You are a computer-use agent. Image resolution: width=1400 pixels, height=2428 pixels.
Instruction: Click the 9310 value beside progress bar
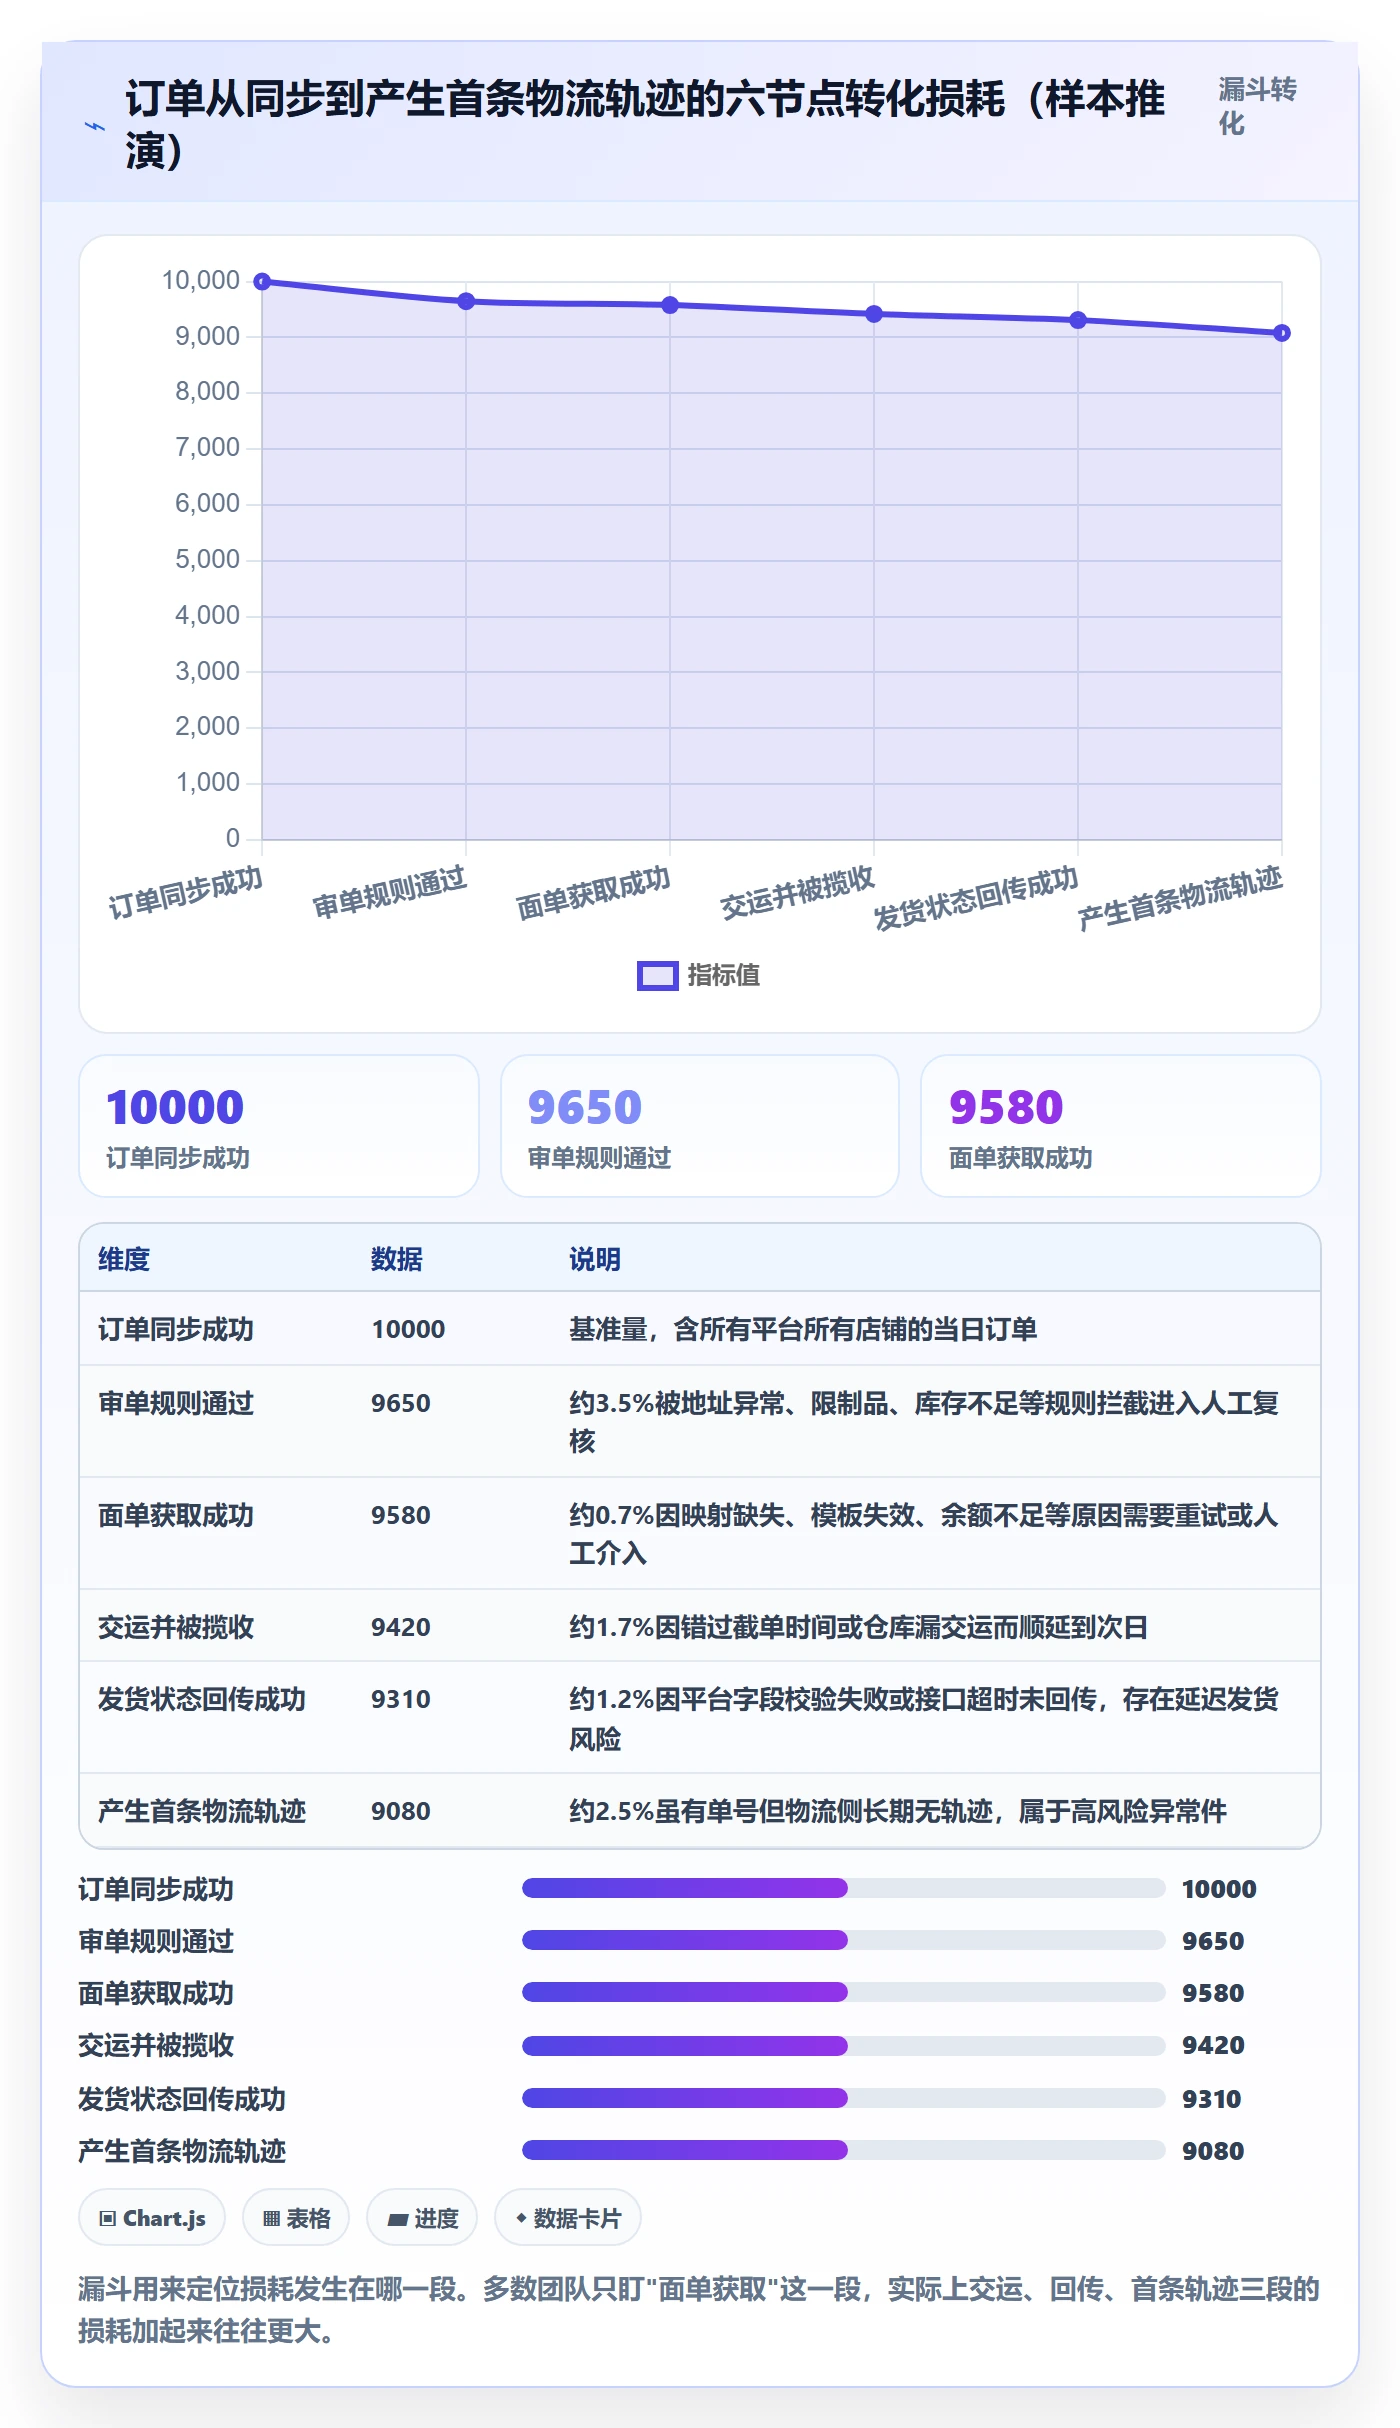1212,2099
